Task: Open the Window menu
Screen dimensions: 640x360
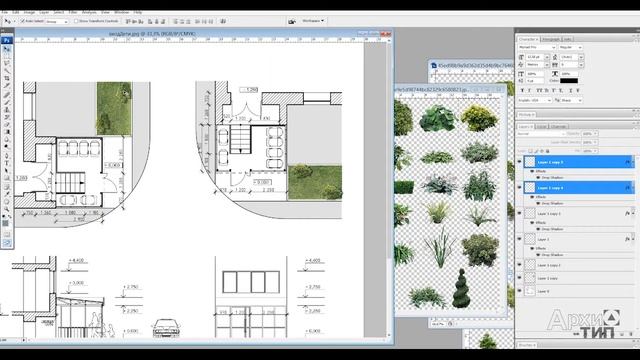Action: 121,12
